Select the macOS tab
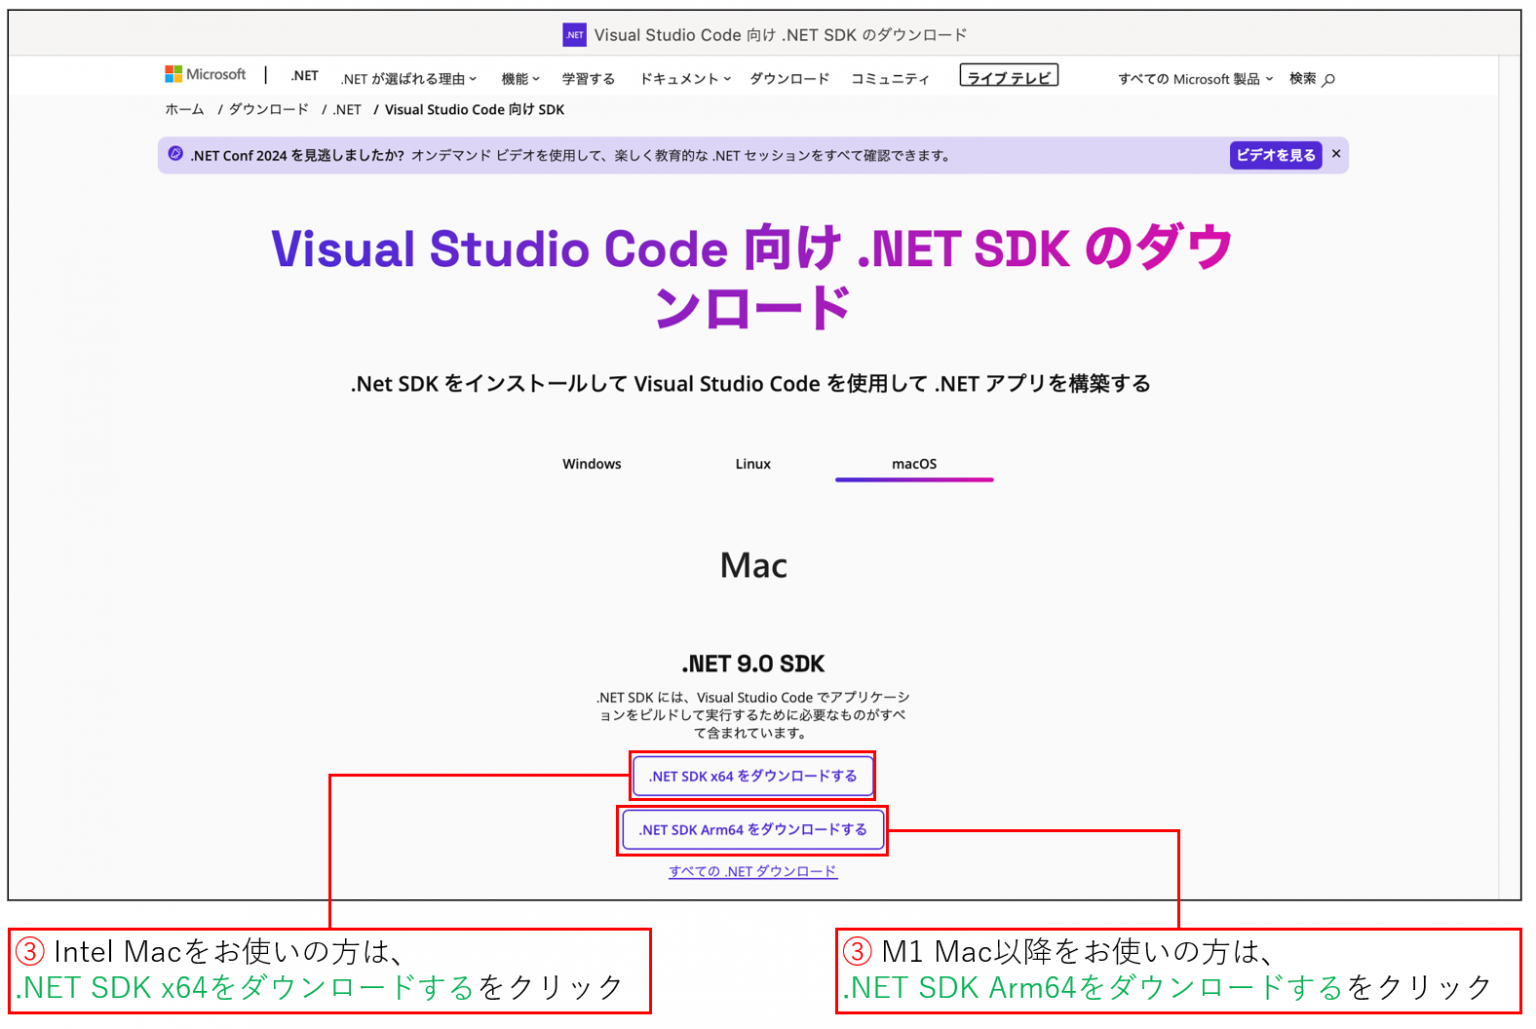The width and height of the screenshot is (1536, 1029). (913, 463)
